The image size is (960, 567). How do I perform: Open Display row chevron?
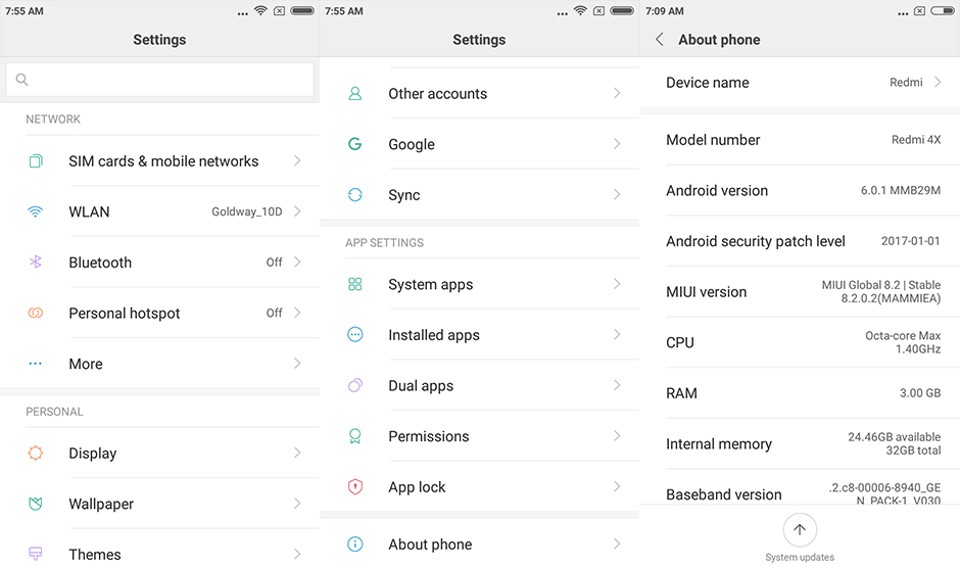click(x=297, y=453)
